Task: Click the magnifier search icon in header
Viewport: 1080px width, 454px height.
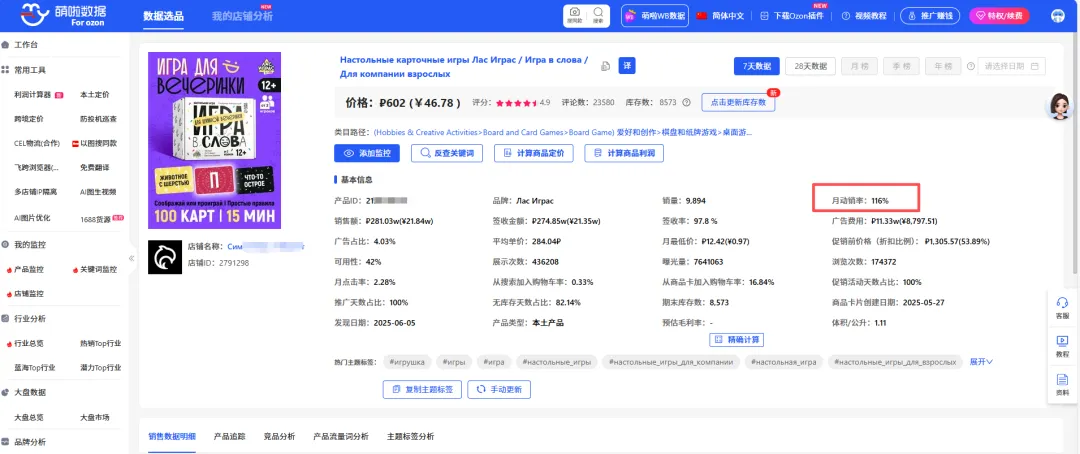Action: pyautogui.click(x=598, y=15)
